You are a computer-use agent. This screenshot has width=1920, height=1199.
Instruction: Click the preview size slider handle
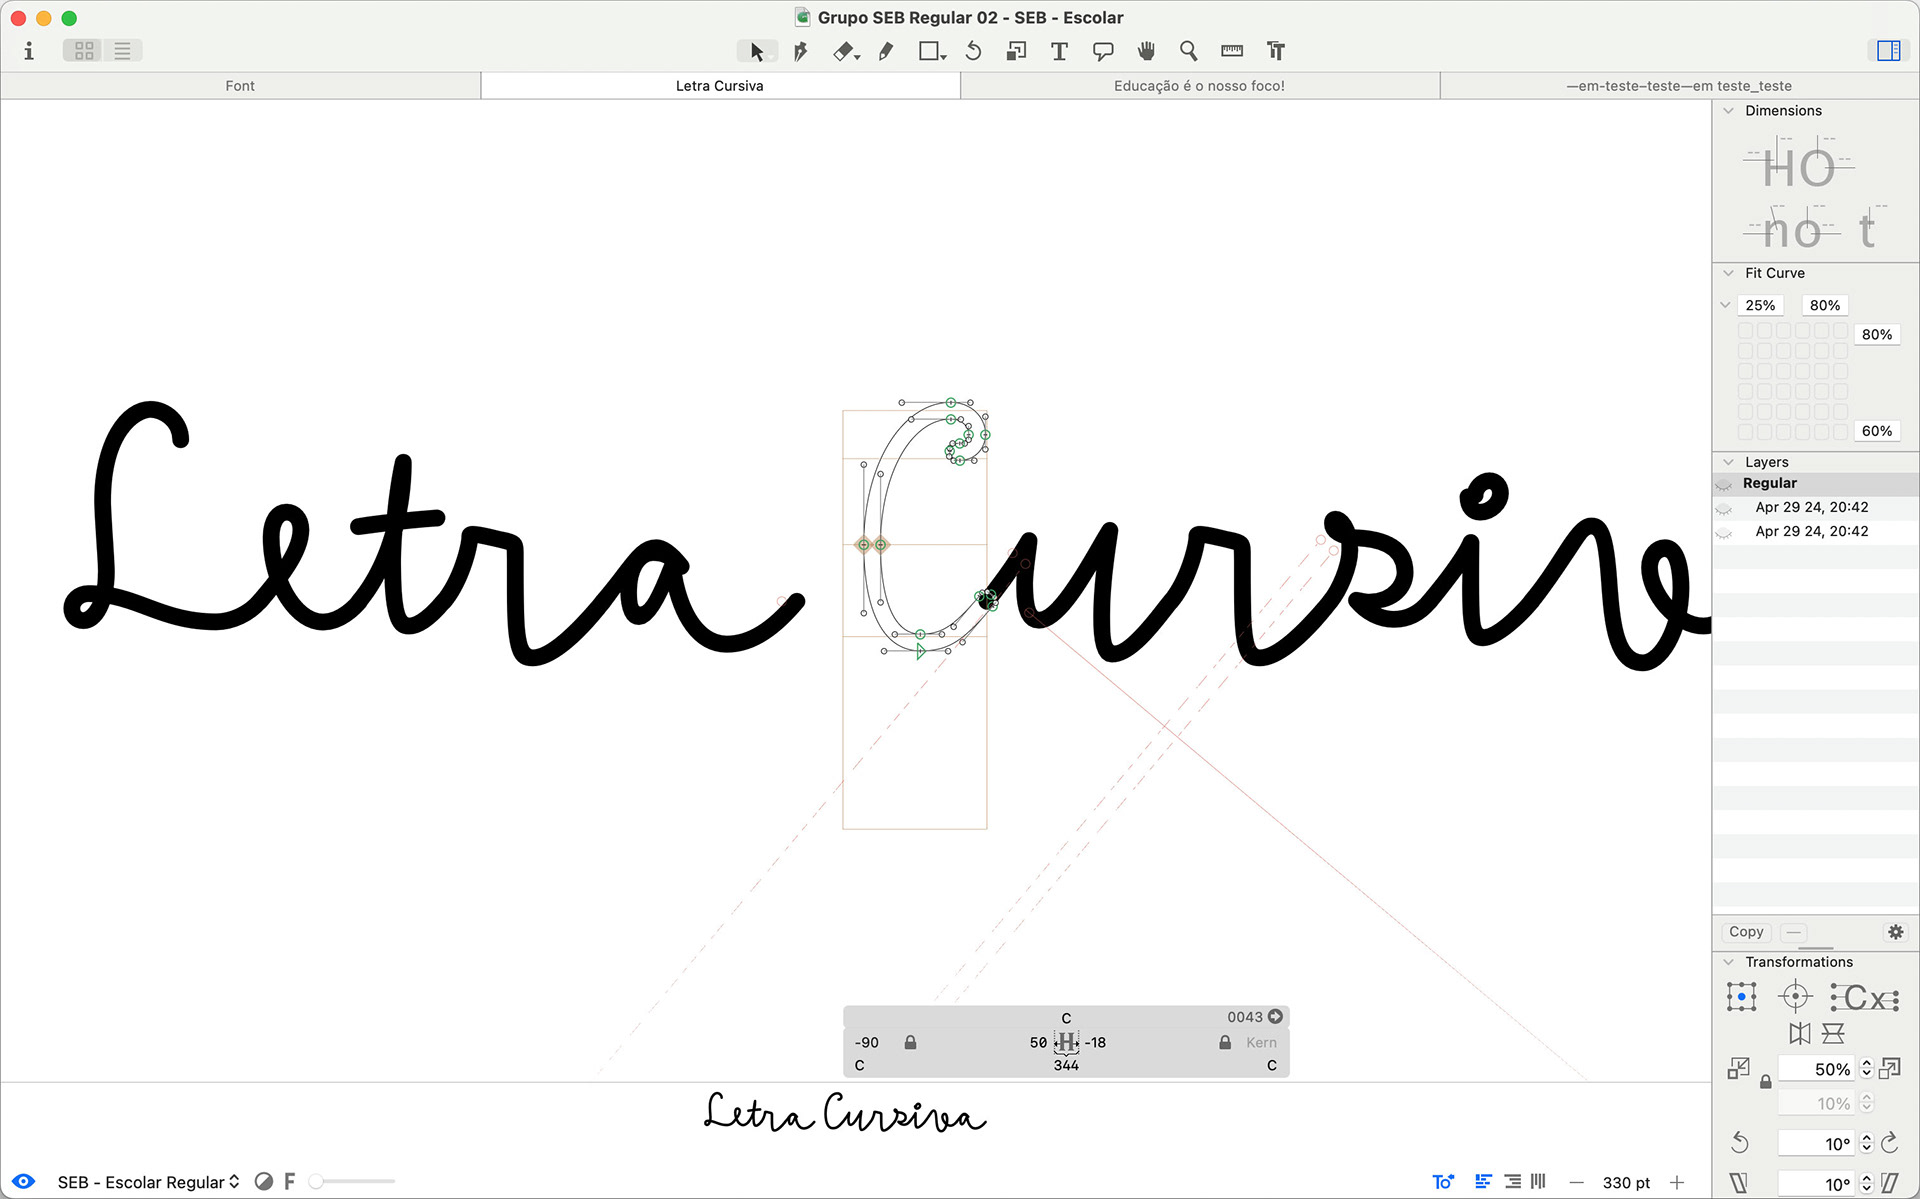click(316, 1182)
